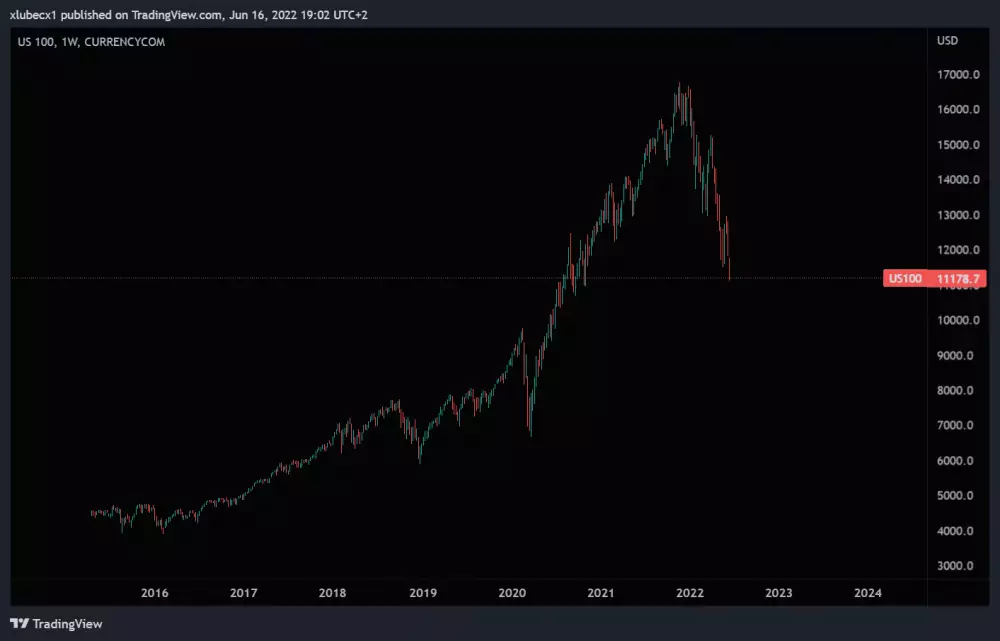Click the 2019 label on the time axis
This screenshot has width=1000, height=641.
[424, 592]
